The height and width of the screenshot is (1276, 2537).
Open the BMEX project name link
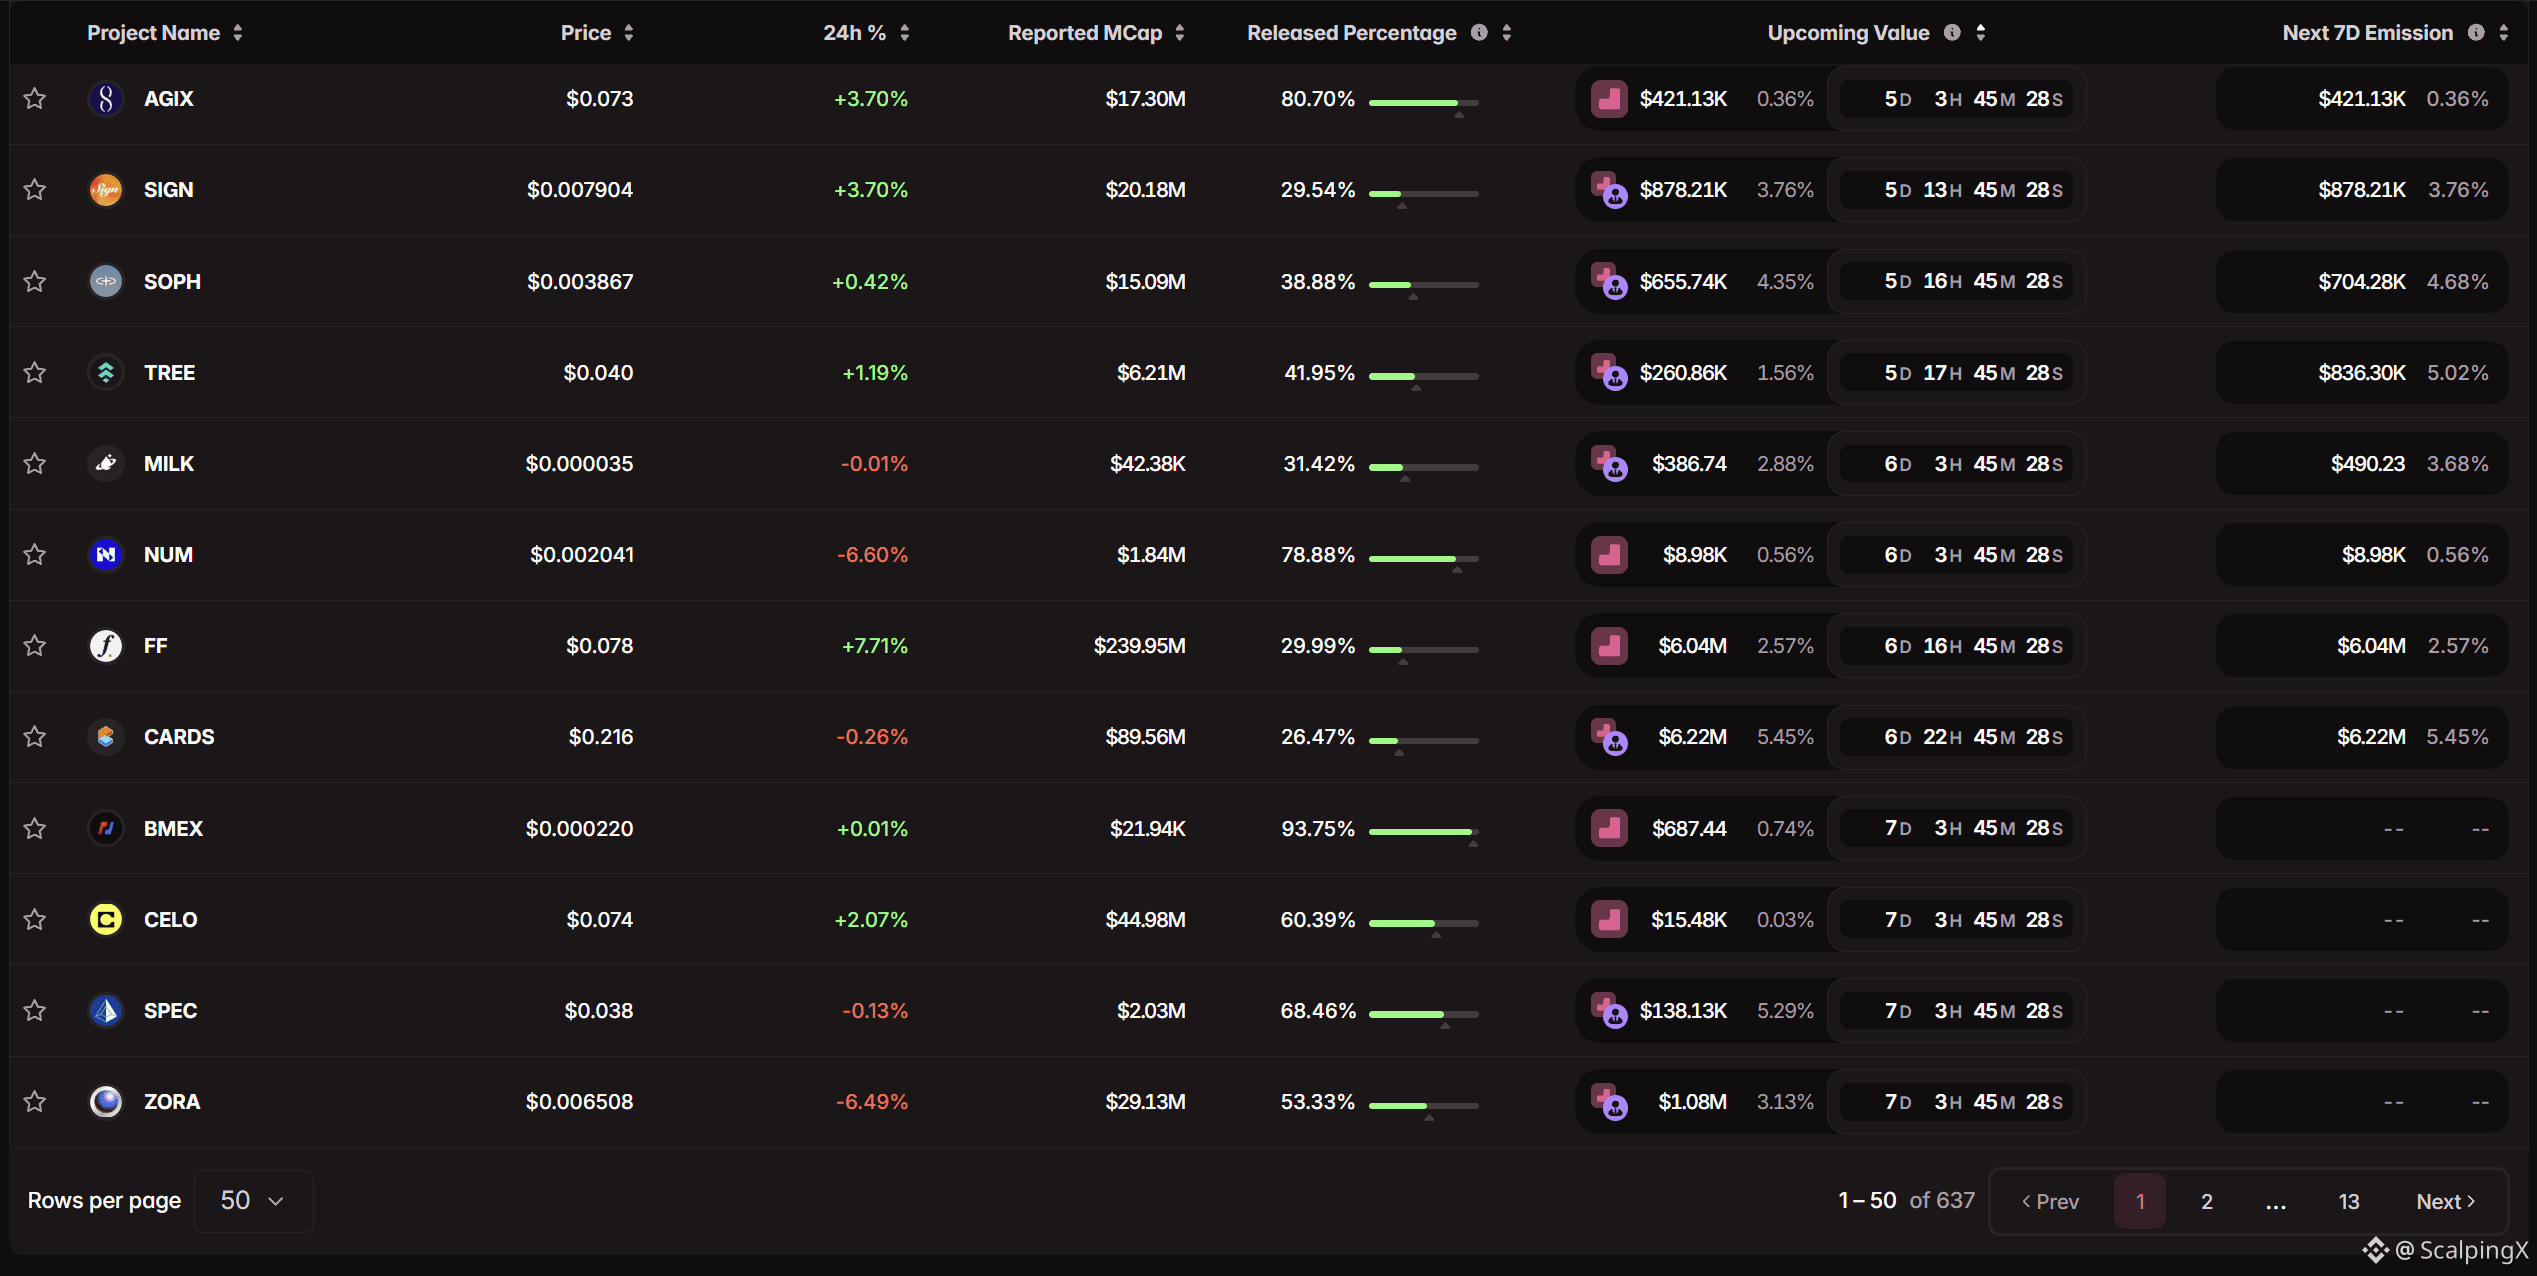[x=173, y=829]
